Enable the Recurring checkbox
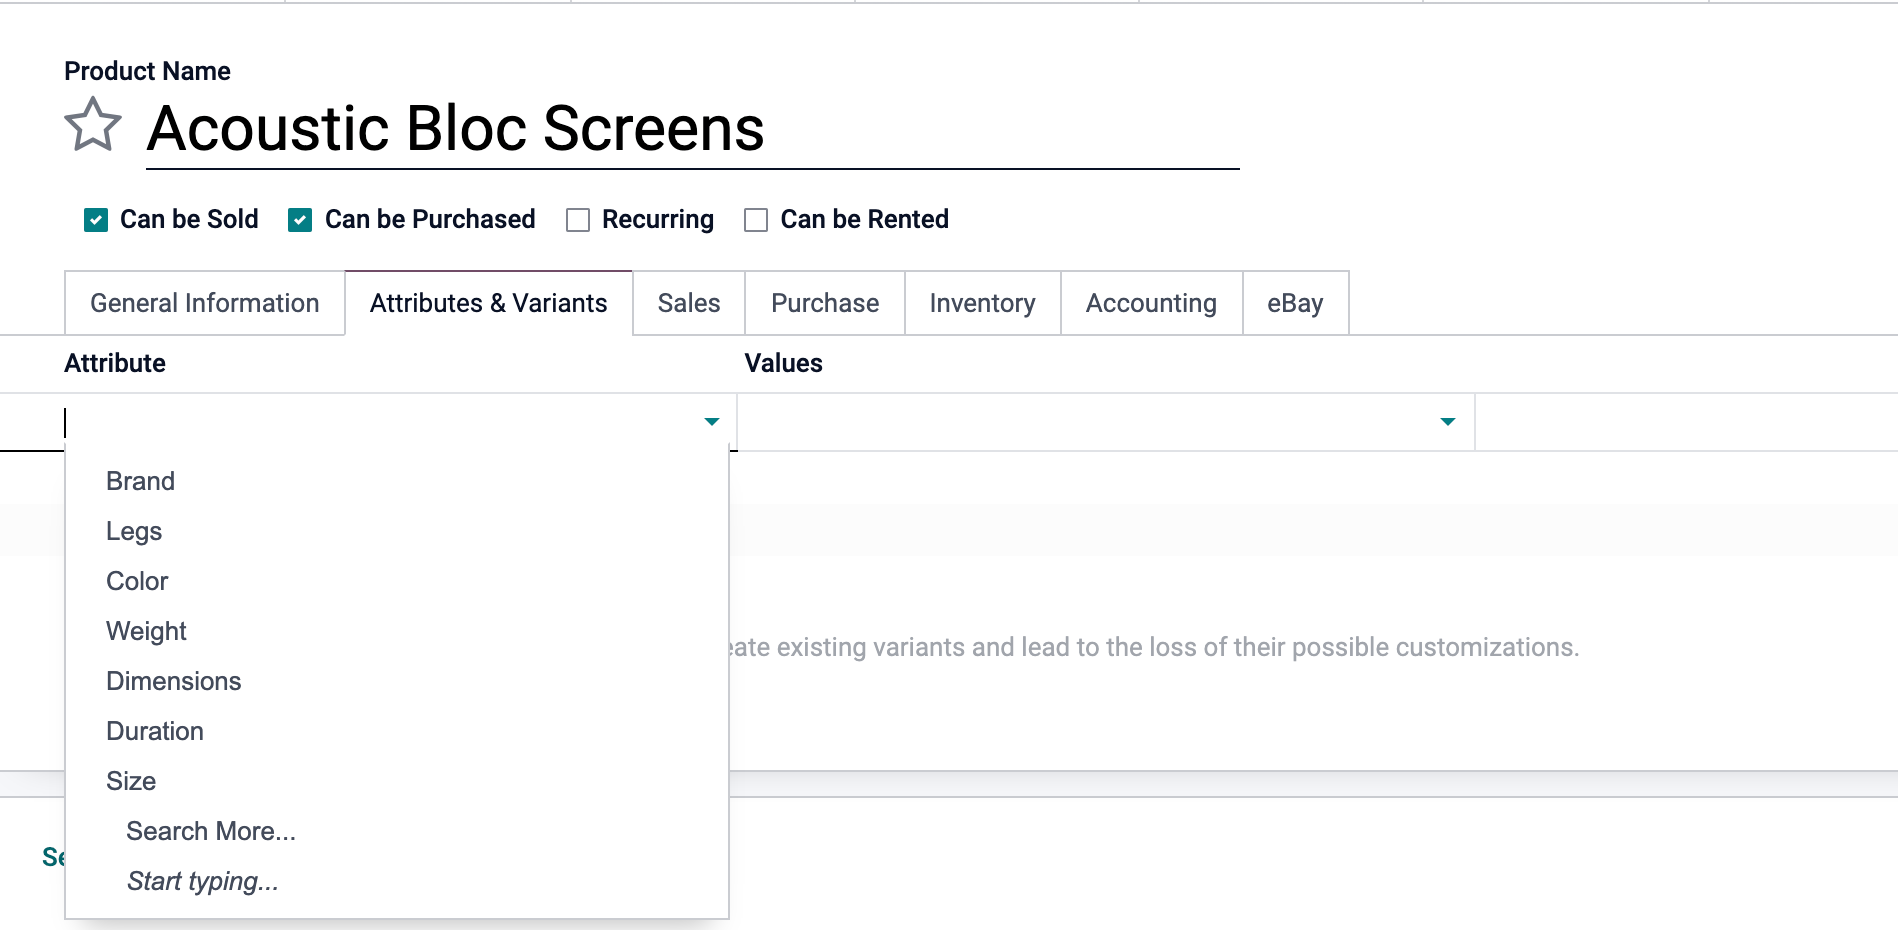Screen dimensions: 1898x930 pos(578,220)
